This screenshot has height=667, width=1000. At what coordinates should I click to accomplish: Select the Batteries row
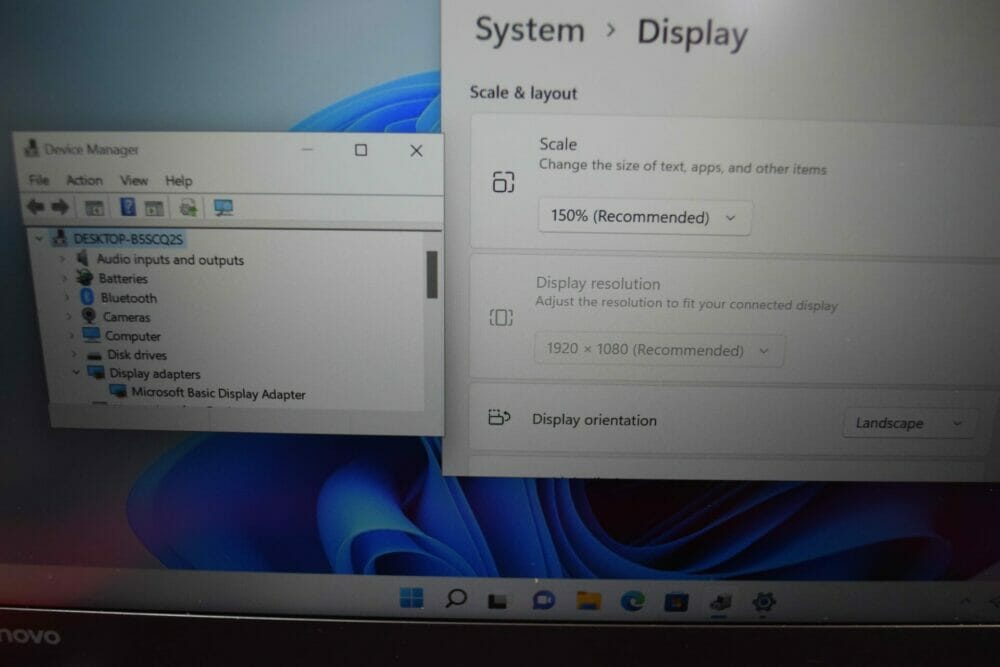click(123, 279)
